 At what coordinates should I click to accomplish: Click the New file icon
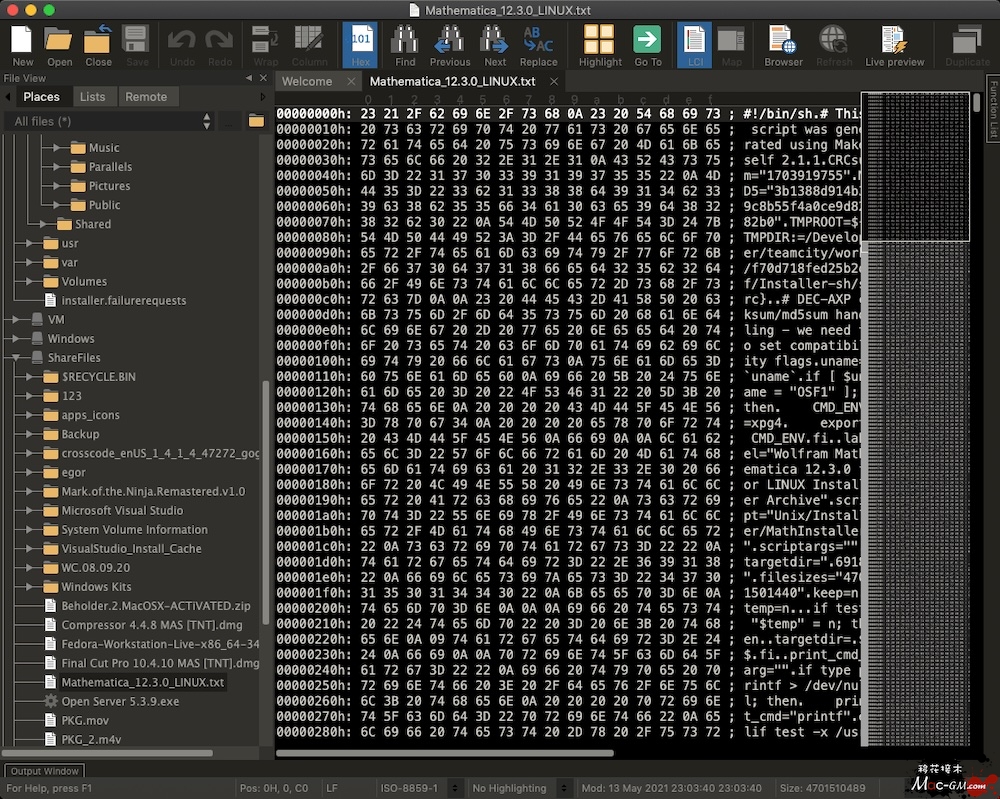coord(22,45)
